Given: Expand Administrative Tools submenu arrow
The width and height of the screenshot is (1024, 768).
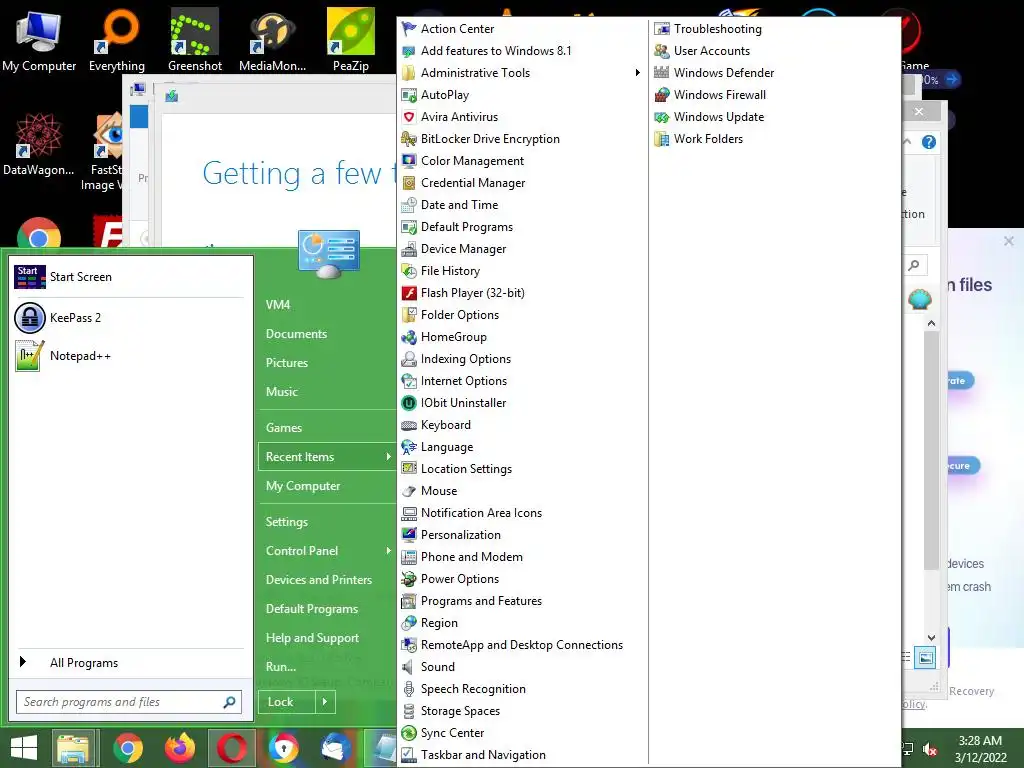Looking at the screenshot, I should coord(637,72).
